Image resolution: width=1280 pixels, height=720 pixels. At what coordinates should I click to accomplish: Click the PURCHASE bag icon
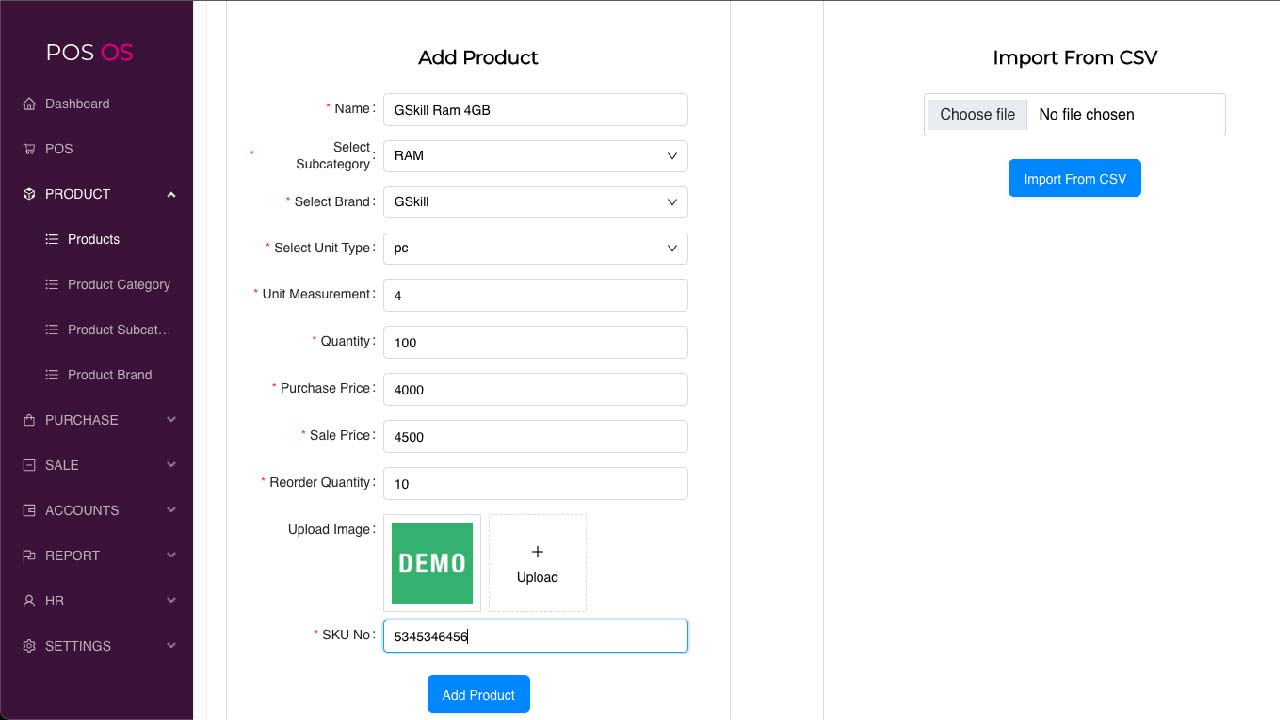[29, 420]
